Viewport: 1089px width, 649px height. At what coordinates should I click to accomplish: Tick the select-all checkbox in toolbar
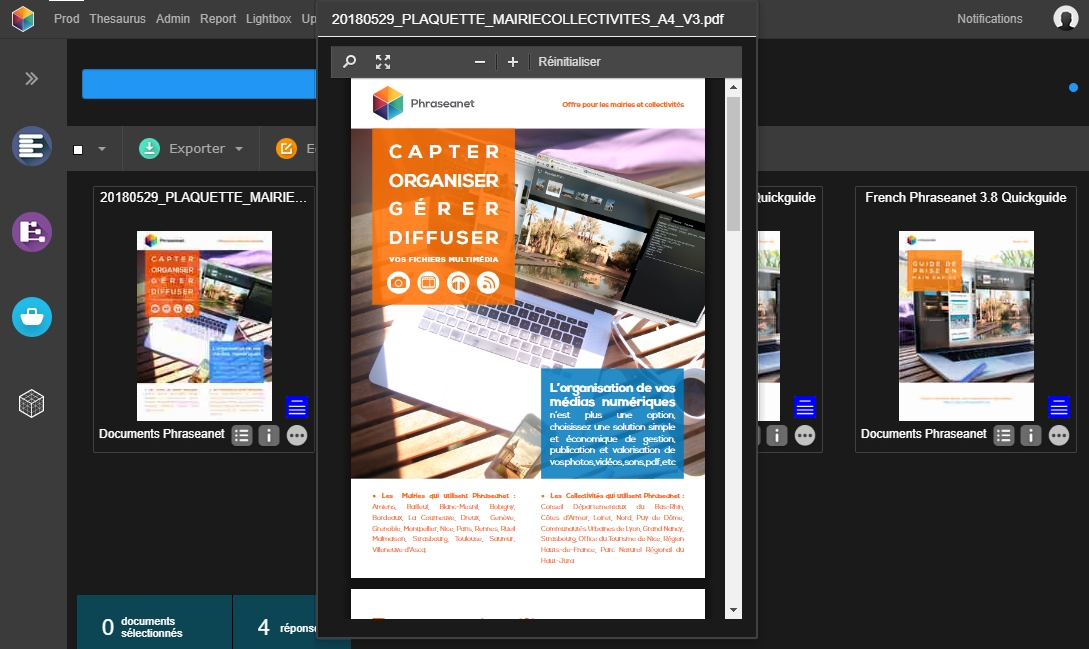click(78, 150)
